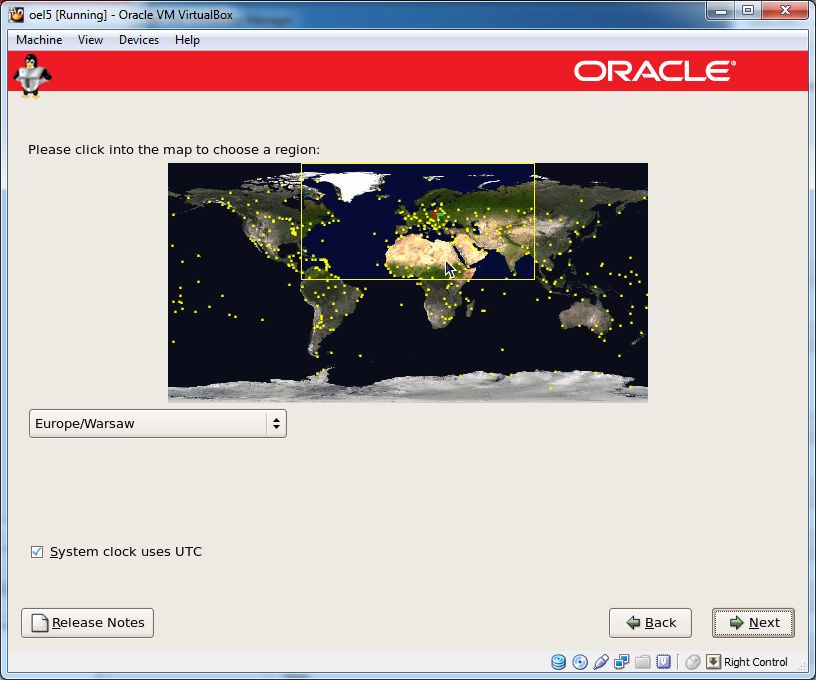
Task: Click the hard disk activity icon
Action: 558,662
